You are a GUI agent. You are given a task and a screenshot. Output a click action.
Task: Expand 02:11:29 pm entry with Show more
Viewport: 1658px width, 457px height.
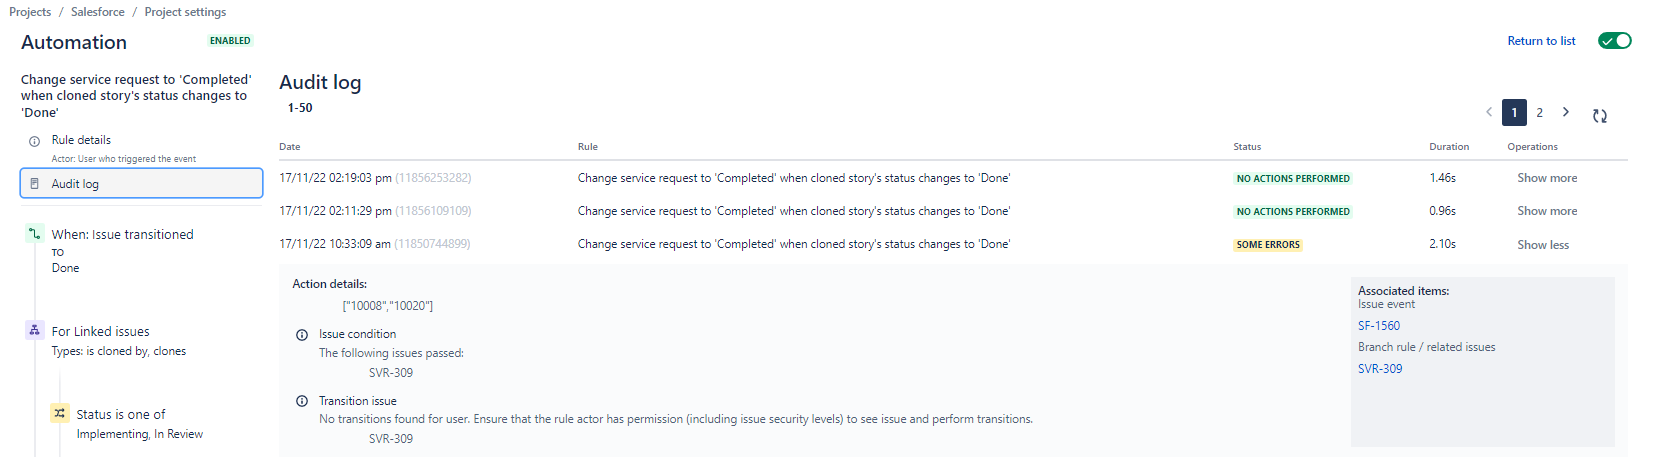click(1547, 211)
